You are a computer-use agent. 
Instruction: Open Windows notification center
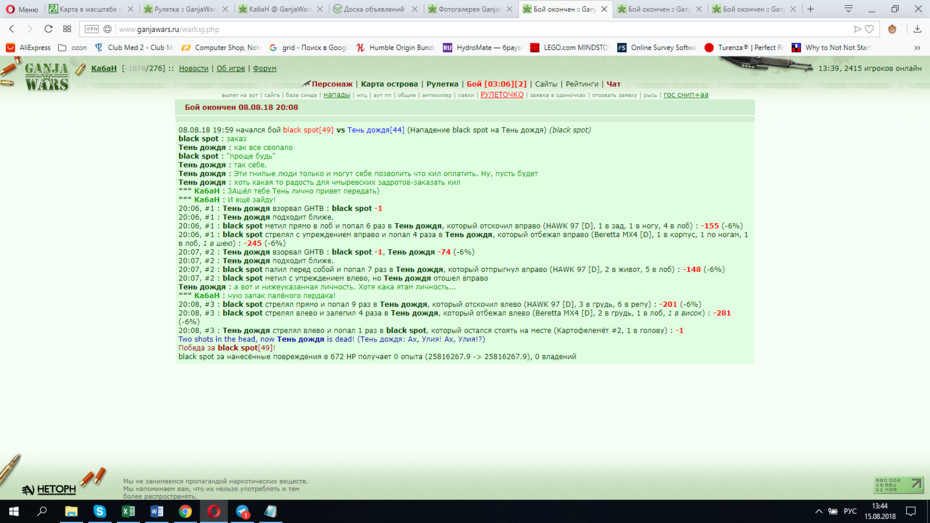click(x=911, y=511)
